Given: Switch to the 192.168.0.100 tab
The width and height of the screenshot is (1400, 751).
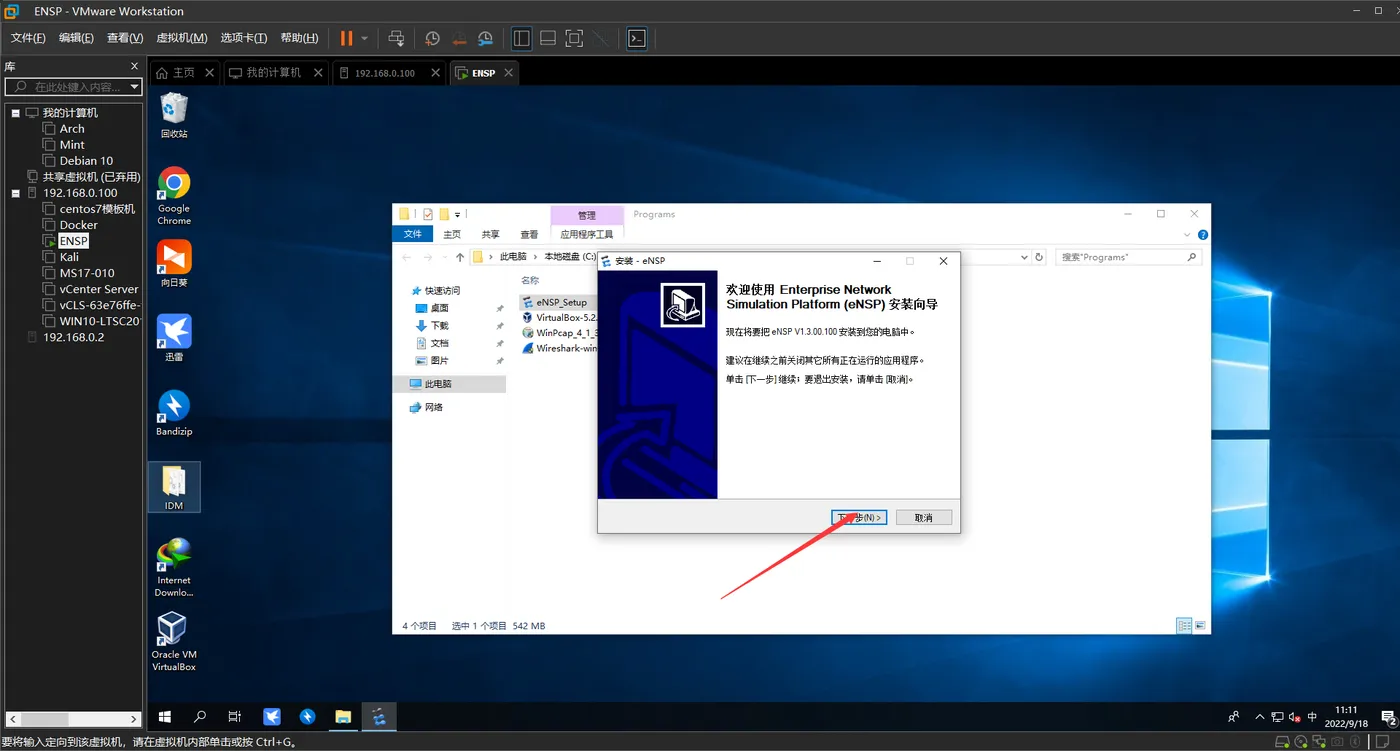Looking at the screenshot, I should point(385,73).
